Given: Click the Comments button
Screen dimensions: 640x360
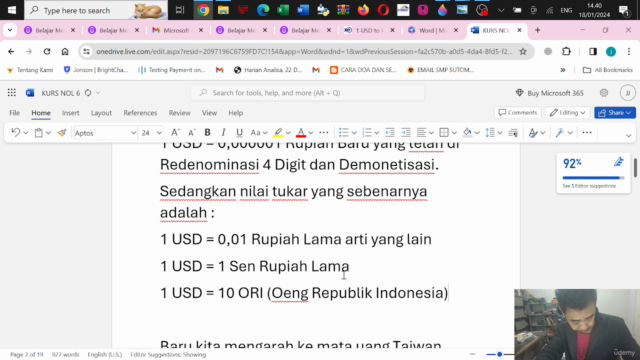Looking at the screenshot, I should click(518, 113).
